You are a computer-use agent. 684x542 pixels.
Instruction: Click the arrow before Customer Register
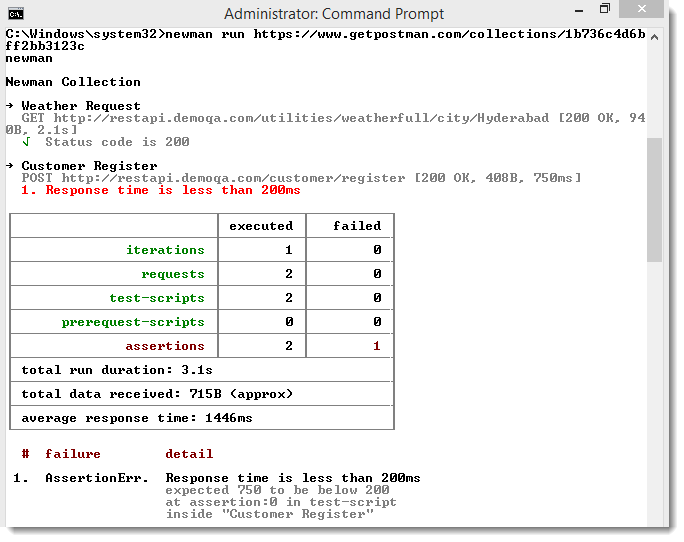[x=10, y=165]
